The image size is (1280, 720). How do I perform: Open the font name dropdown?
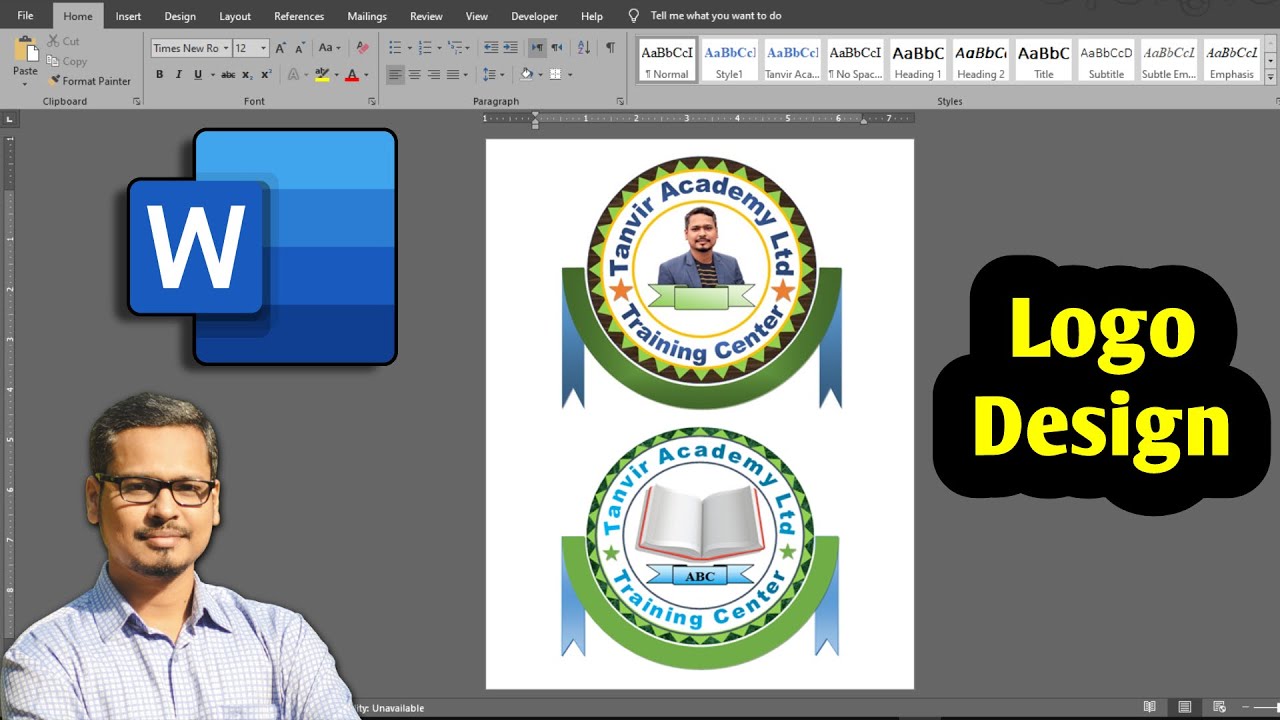click(225, 48)
